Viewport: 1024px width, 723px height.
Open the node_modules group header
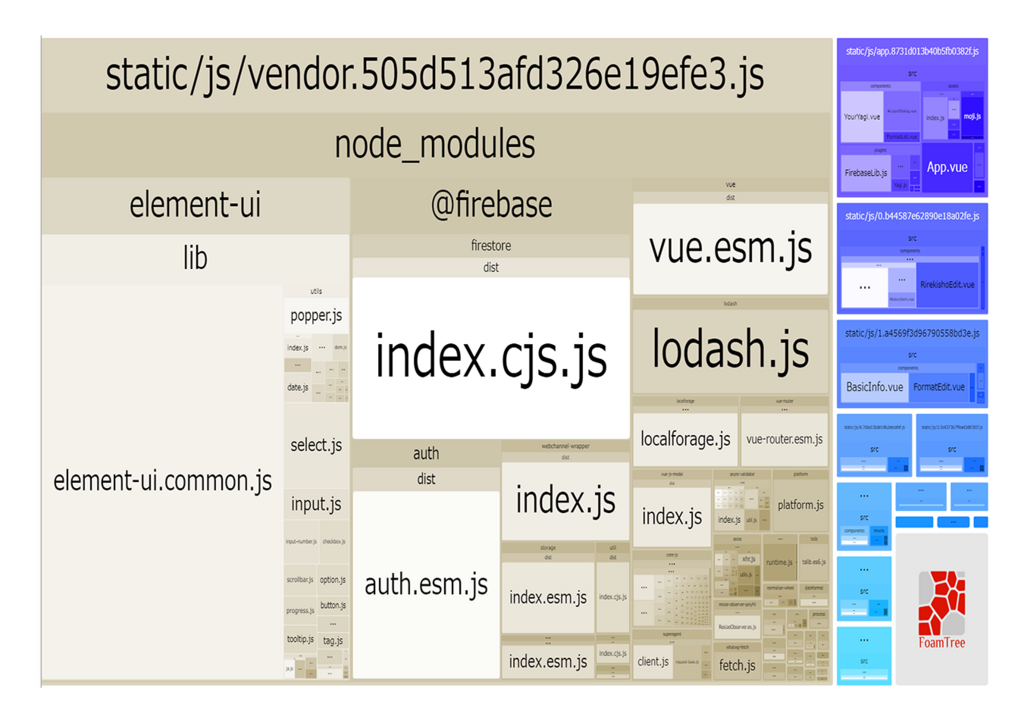[436, 144]
